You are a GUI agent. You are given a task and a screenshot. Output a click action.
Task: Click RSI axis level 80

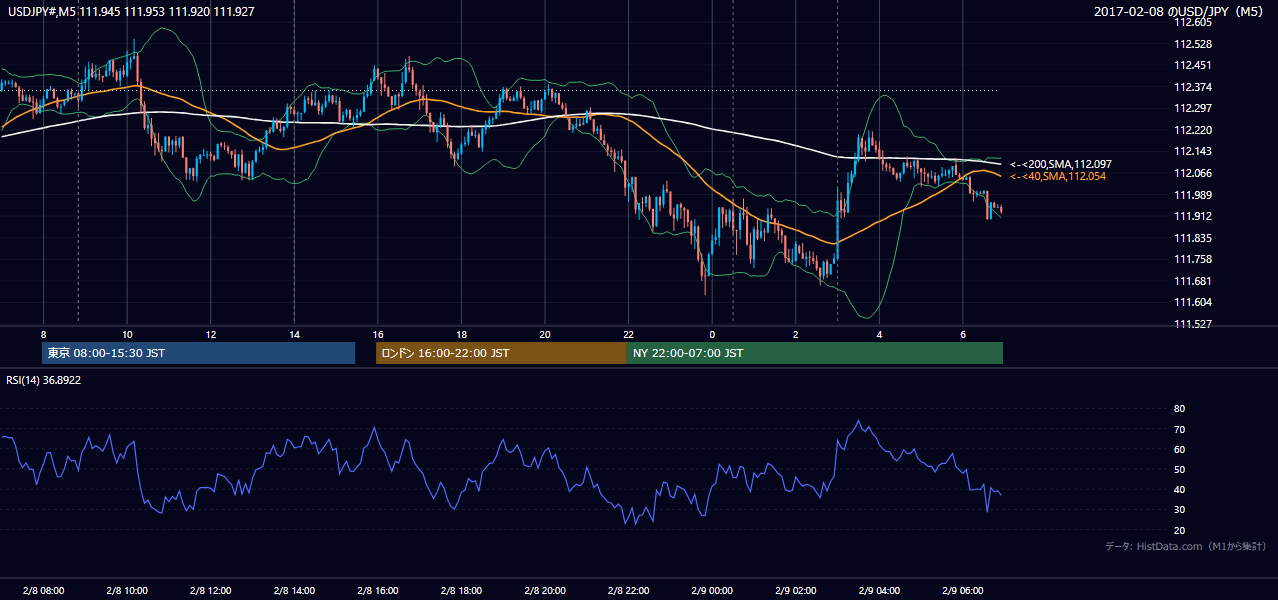click(1179, 409)
